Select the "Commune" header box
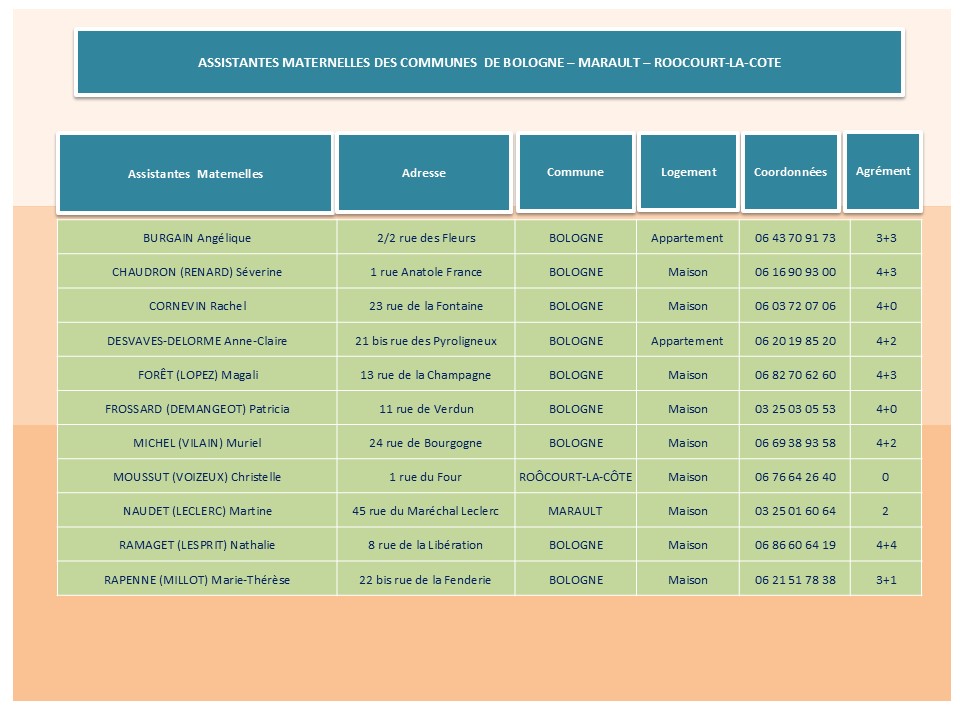960x720 pixels. (575, 172)
